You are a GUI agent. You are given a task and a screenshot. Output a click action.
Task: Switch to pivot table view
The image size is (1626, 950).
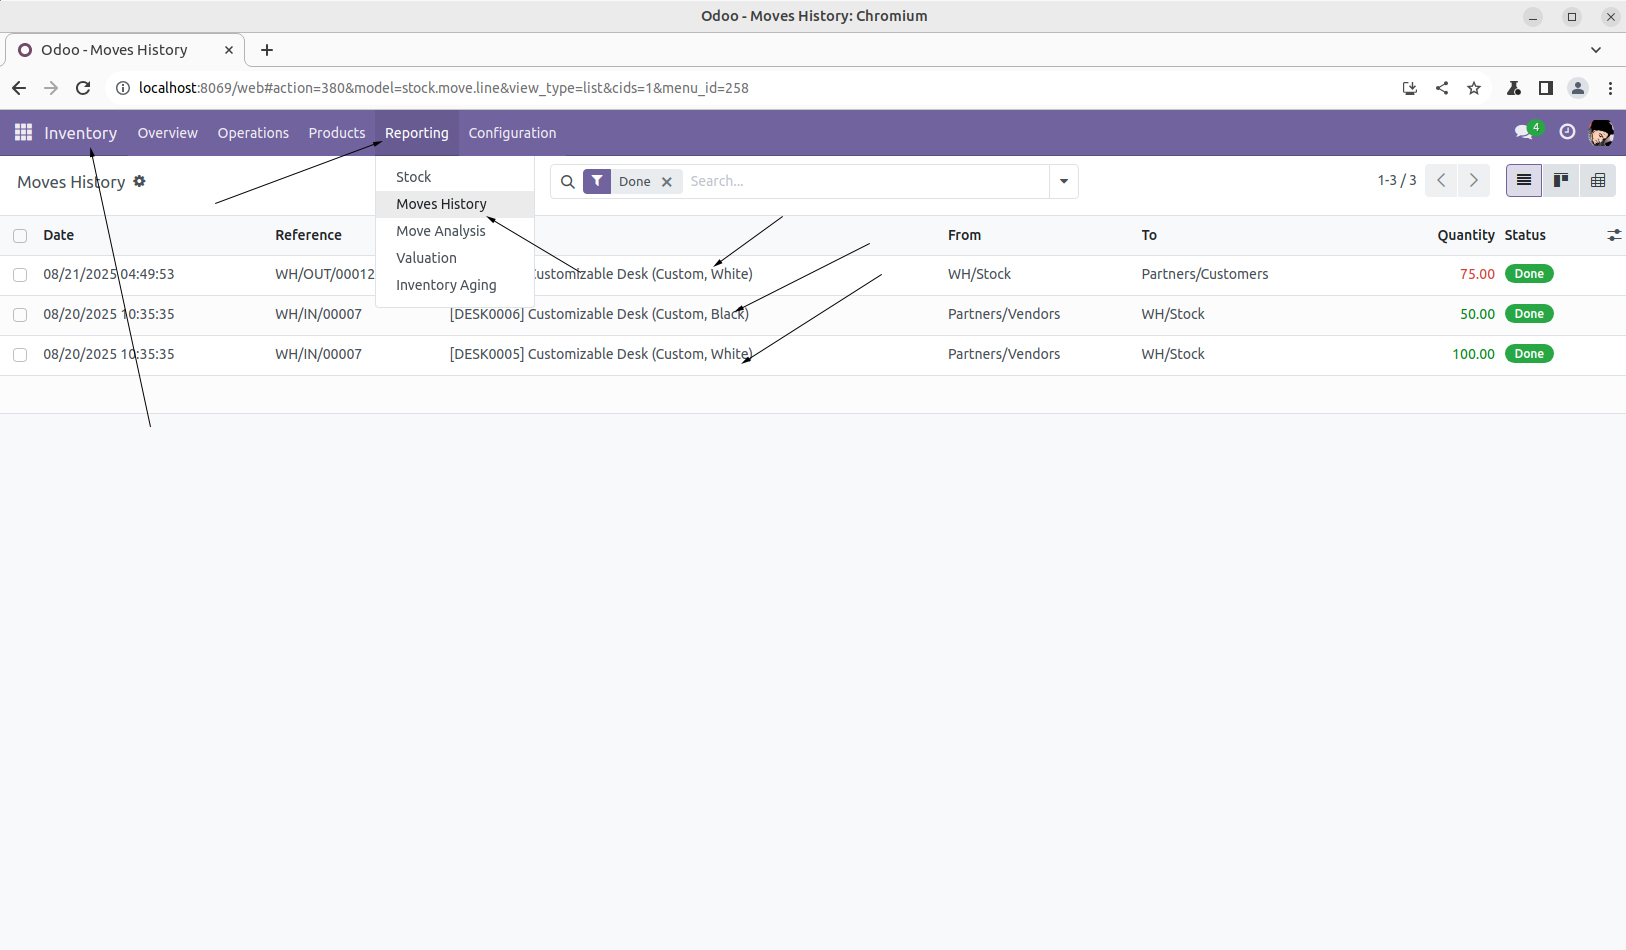click(1597, 181)
